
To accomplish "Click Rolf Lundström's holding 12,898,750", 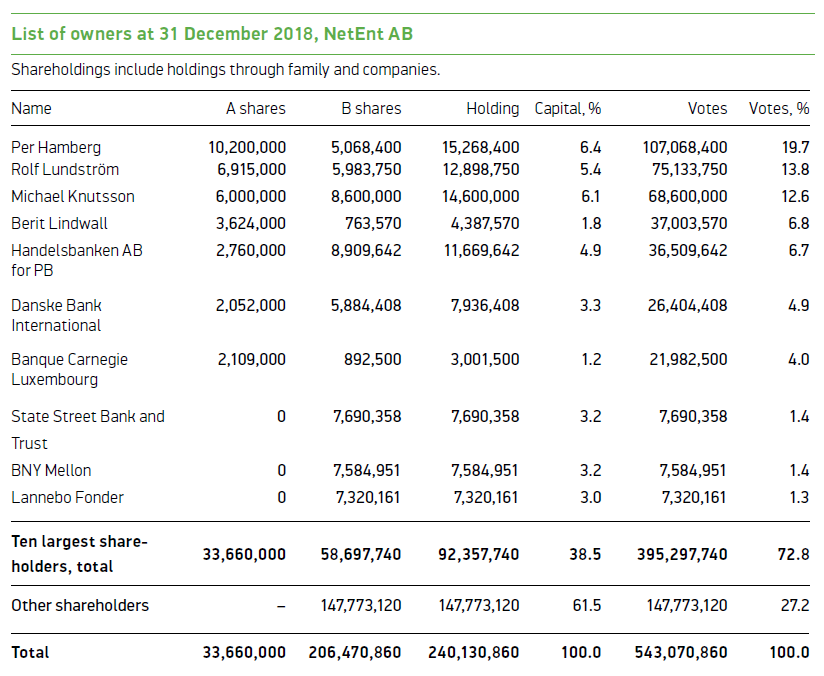I will click(x=481, y=170).
